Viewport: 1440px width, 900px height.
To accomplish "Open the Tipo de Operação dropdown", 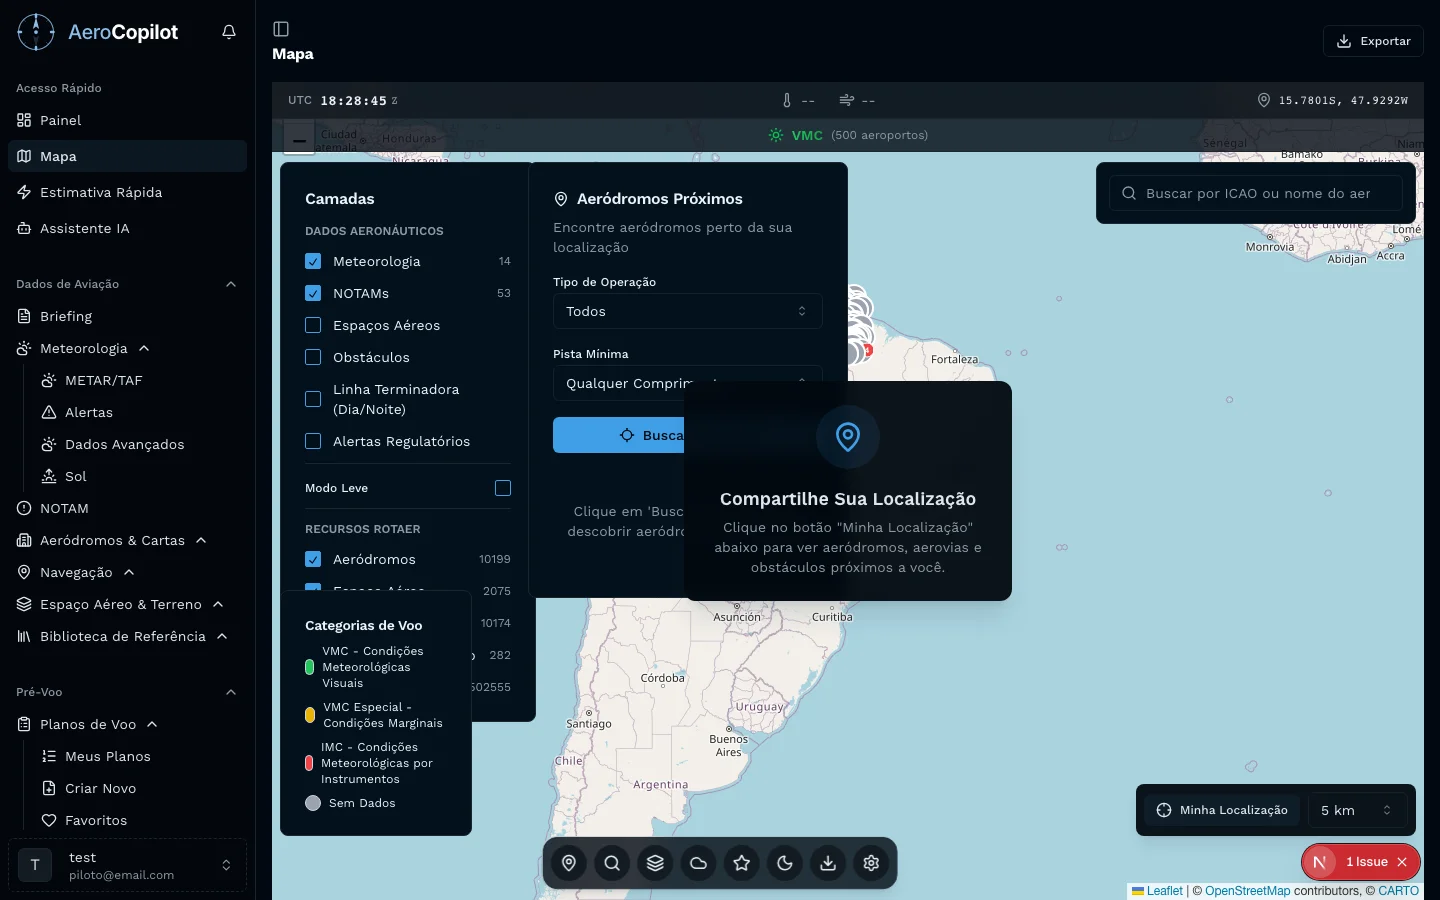I will 687,311.
